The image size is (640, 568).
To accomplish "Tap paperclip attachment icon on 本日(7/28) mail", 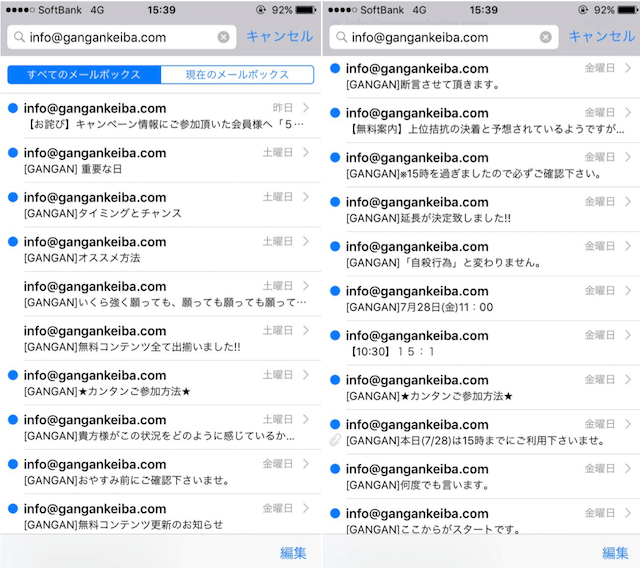I will pos(335,440).
